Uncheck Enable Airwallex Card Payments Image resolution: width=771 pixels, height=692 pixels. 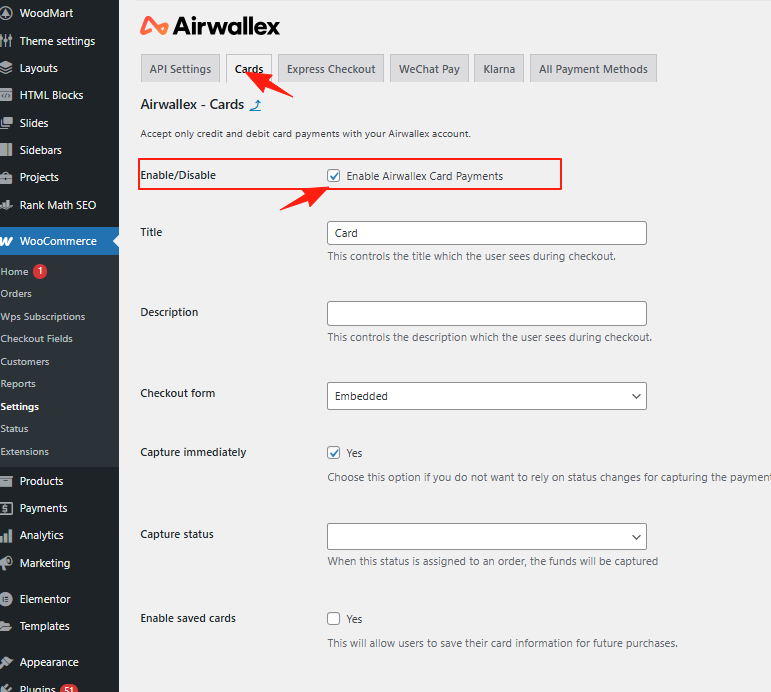click(x=333, y=176)
